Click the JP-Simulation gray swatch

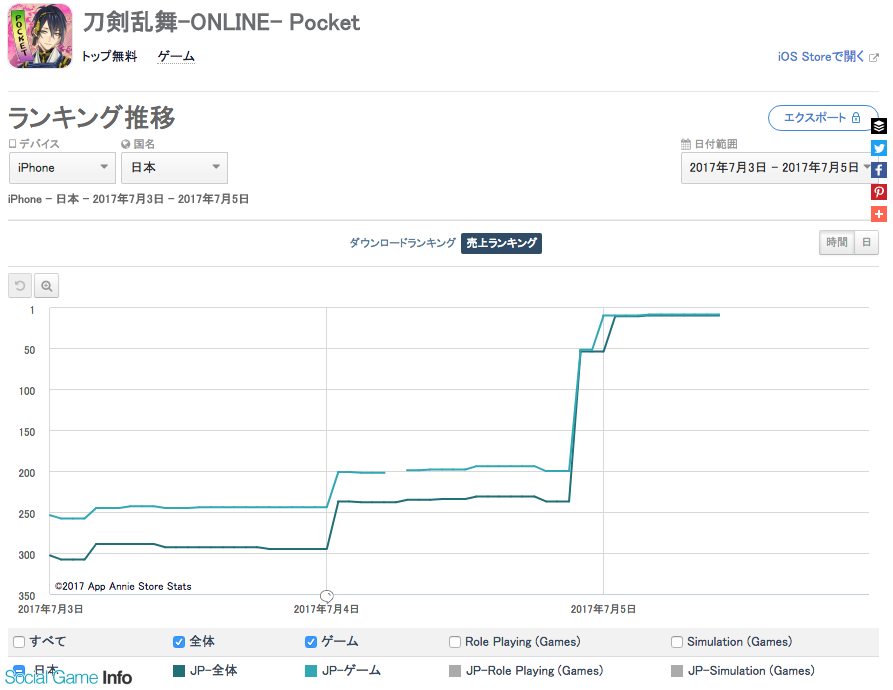[x=677, y=671]
